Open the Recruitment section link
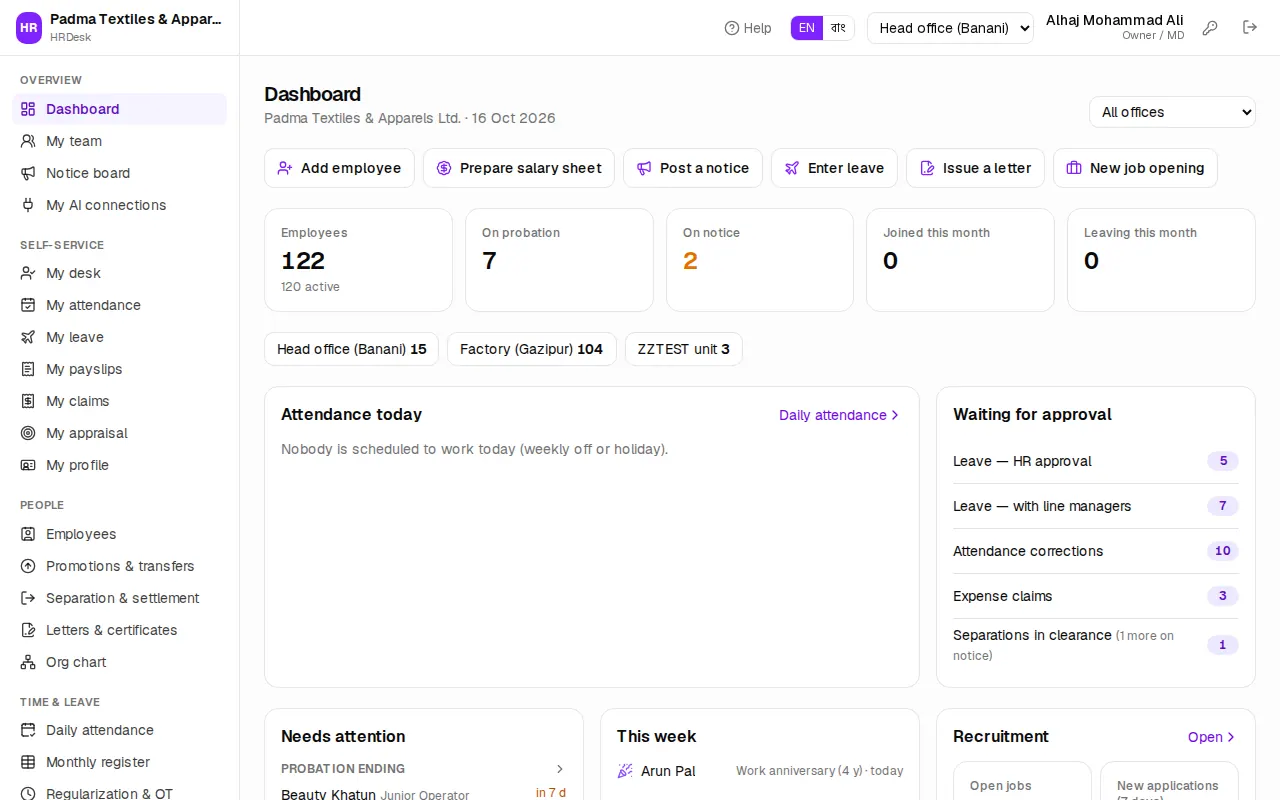The image size is (1280, 800). 1212,737
